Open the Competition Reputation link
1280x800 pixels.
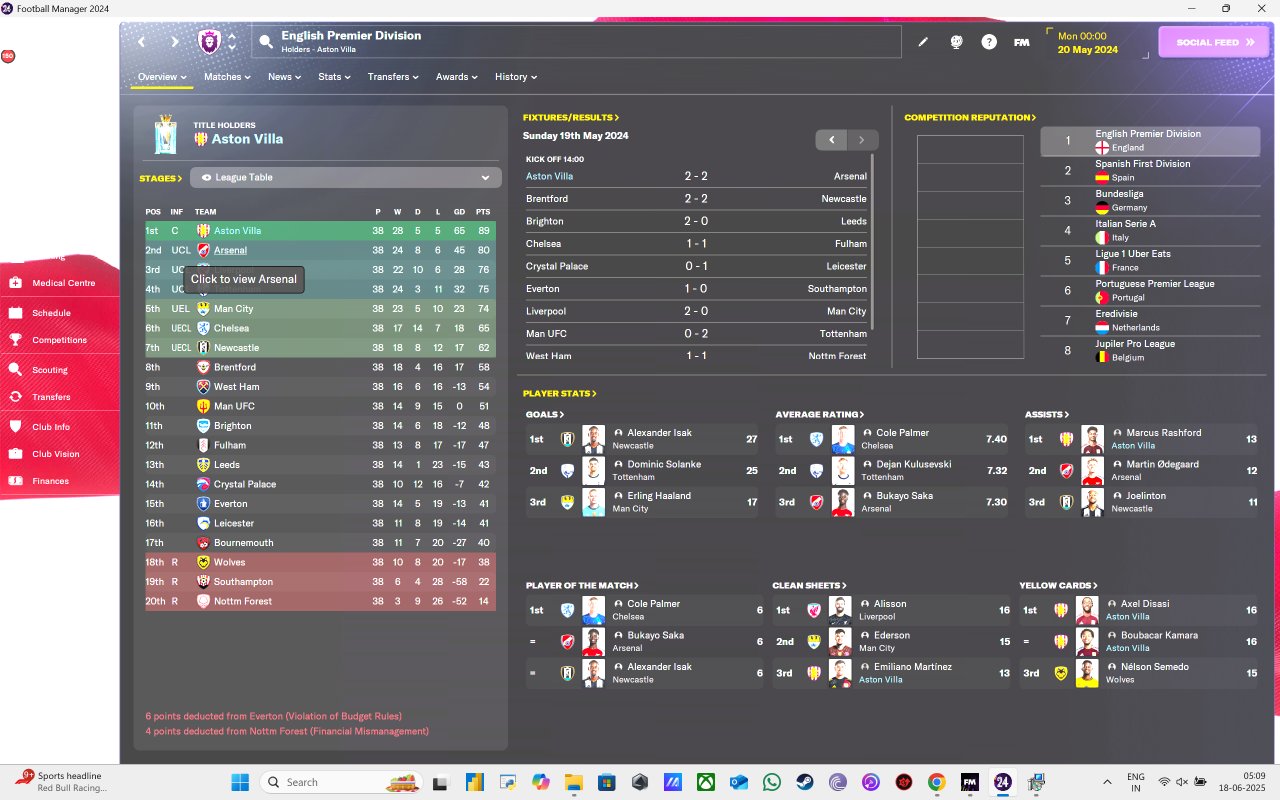click(x=970, y=118)
